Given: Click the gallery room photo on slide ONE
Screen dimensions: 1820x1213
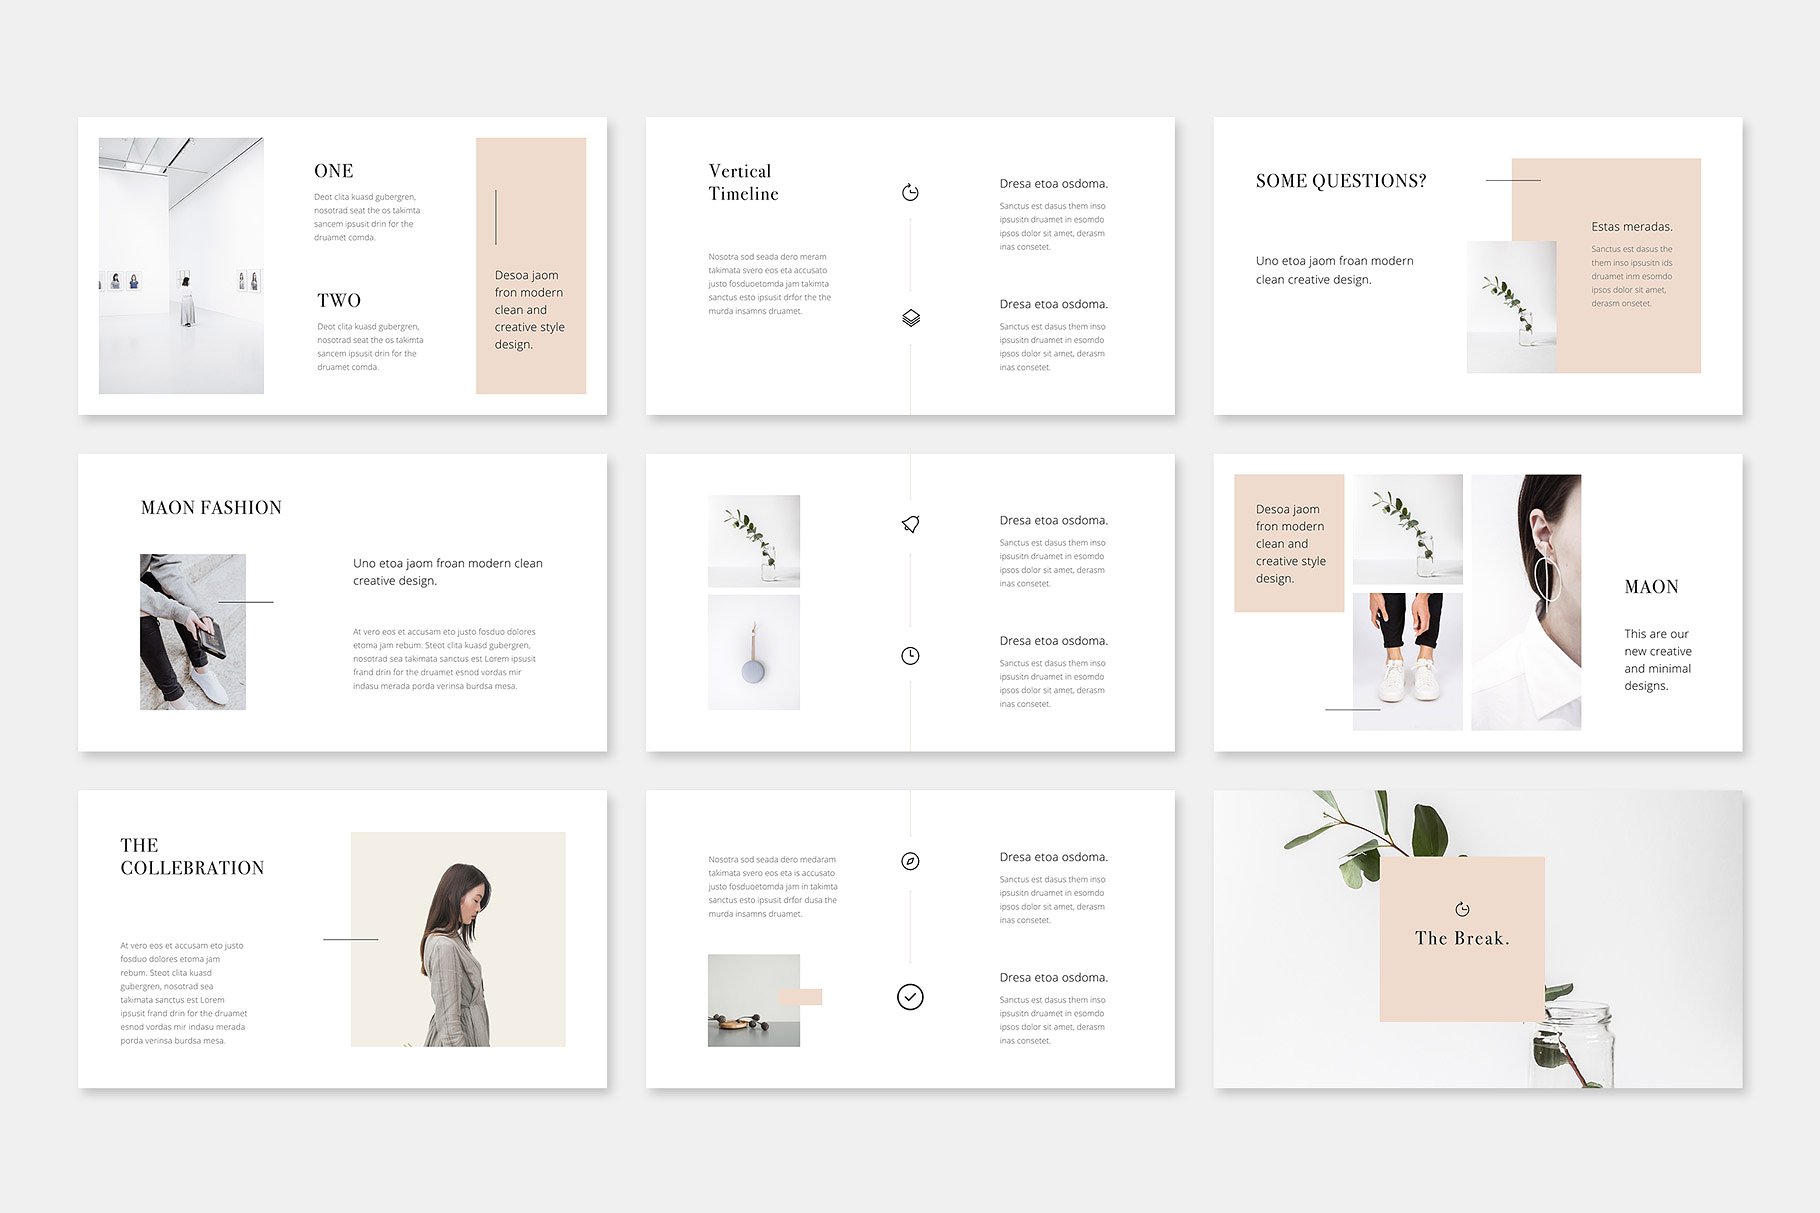Looking at the screenshot, I should pyautogui.click(x=181, y=264).
